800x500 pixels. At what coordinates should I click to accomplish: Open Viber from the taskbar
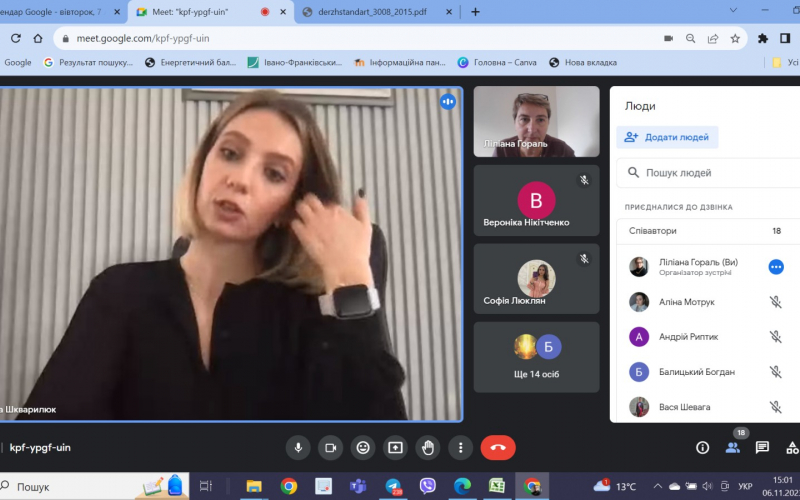coord(428,486)
